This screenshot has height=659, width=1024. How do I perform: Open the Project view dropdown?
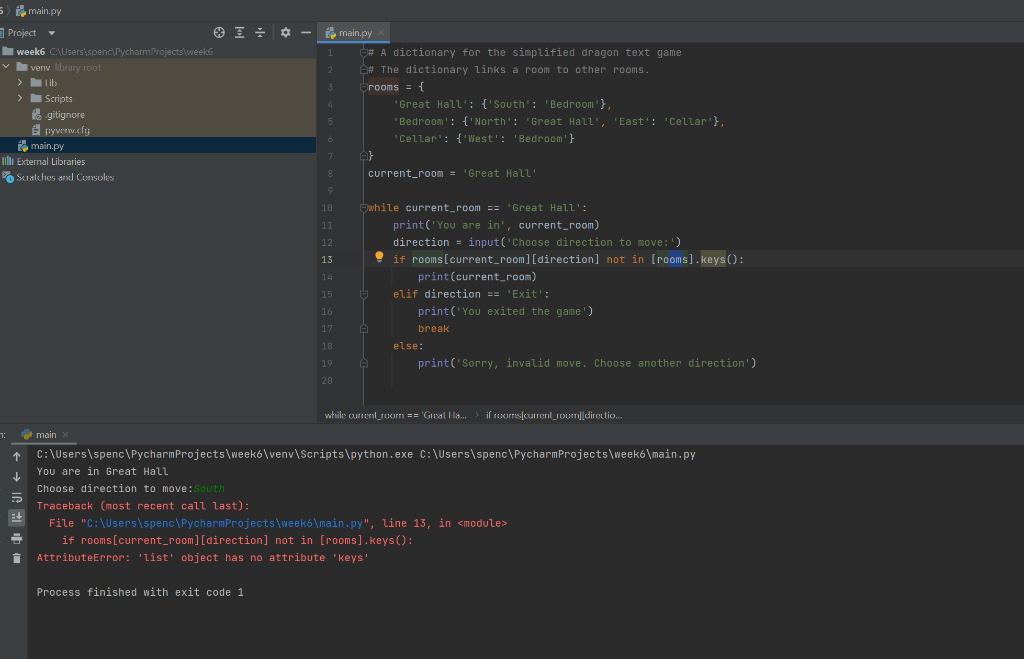(51, 33)
